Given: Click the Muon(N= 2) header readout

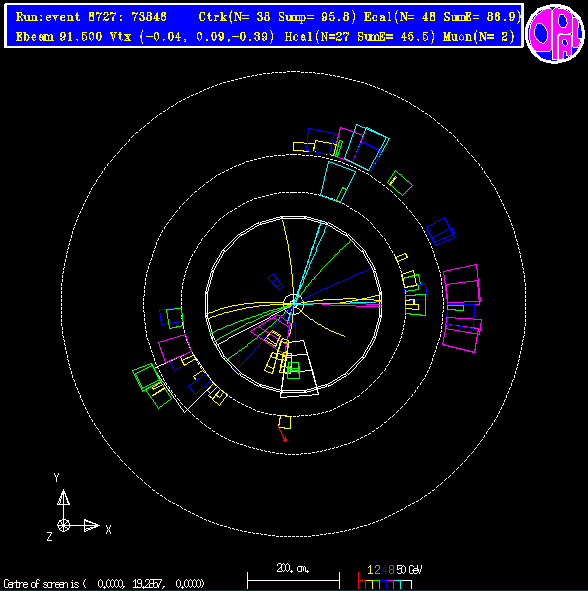Looking at the screenshot, I should 479,37.
